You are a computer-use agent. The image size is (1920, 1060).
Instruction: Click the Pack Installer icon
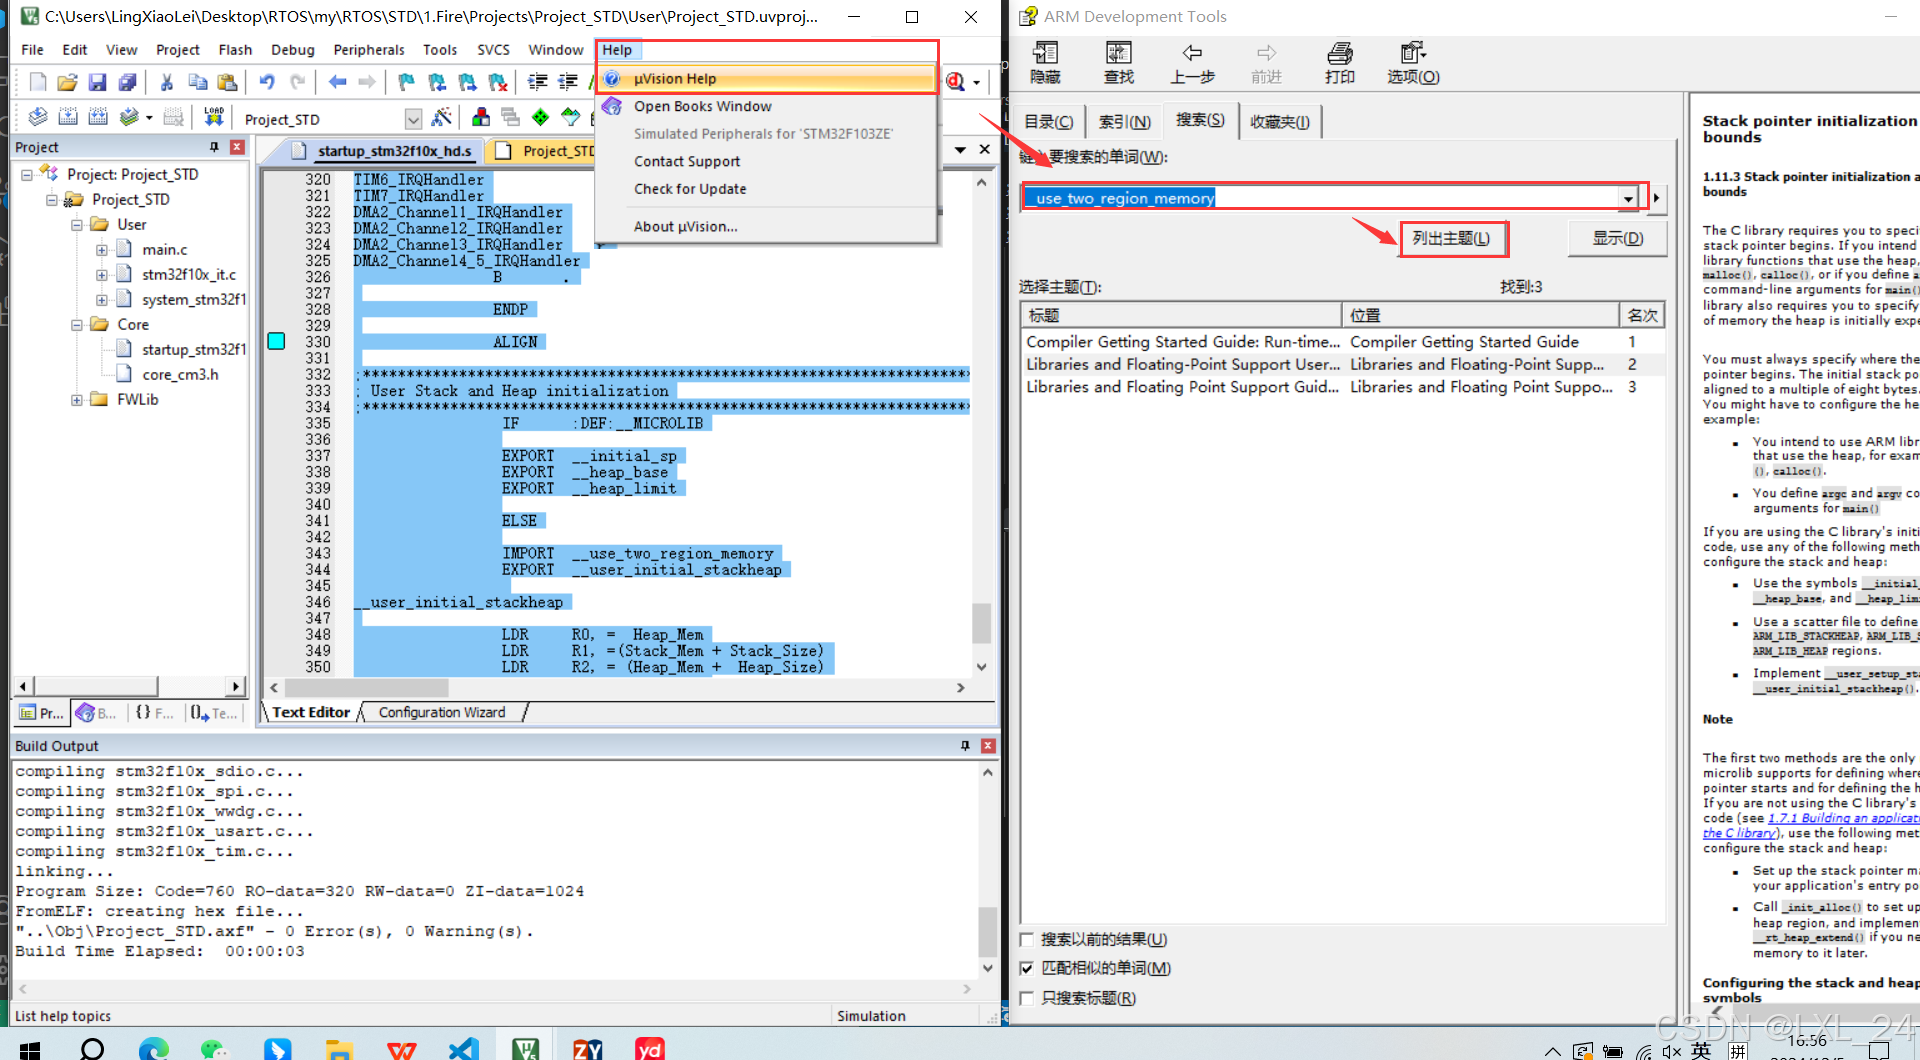[570, 118]
